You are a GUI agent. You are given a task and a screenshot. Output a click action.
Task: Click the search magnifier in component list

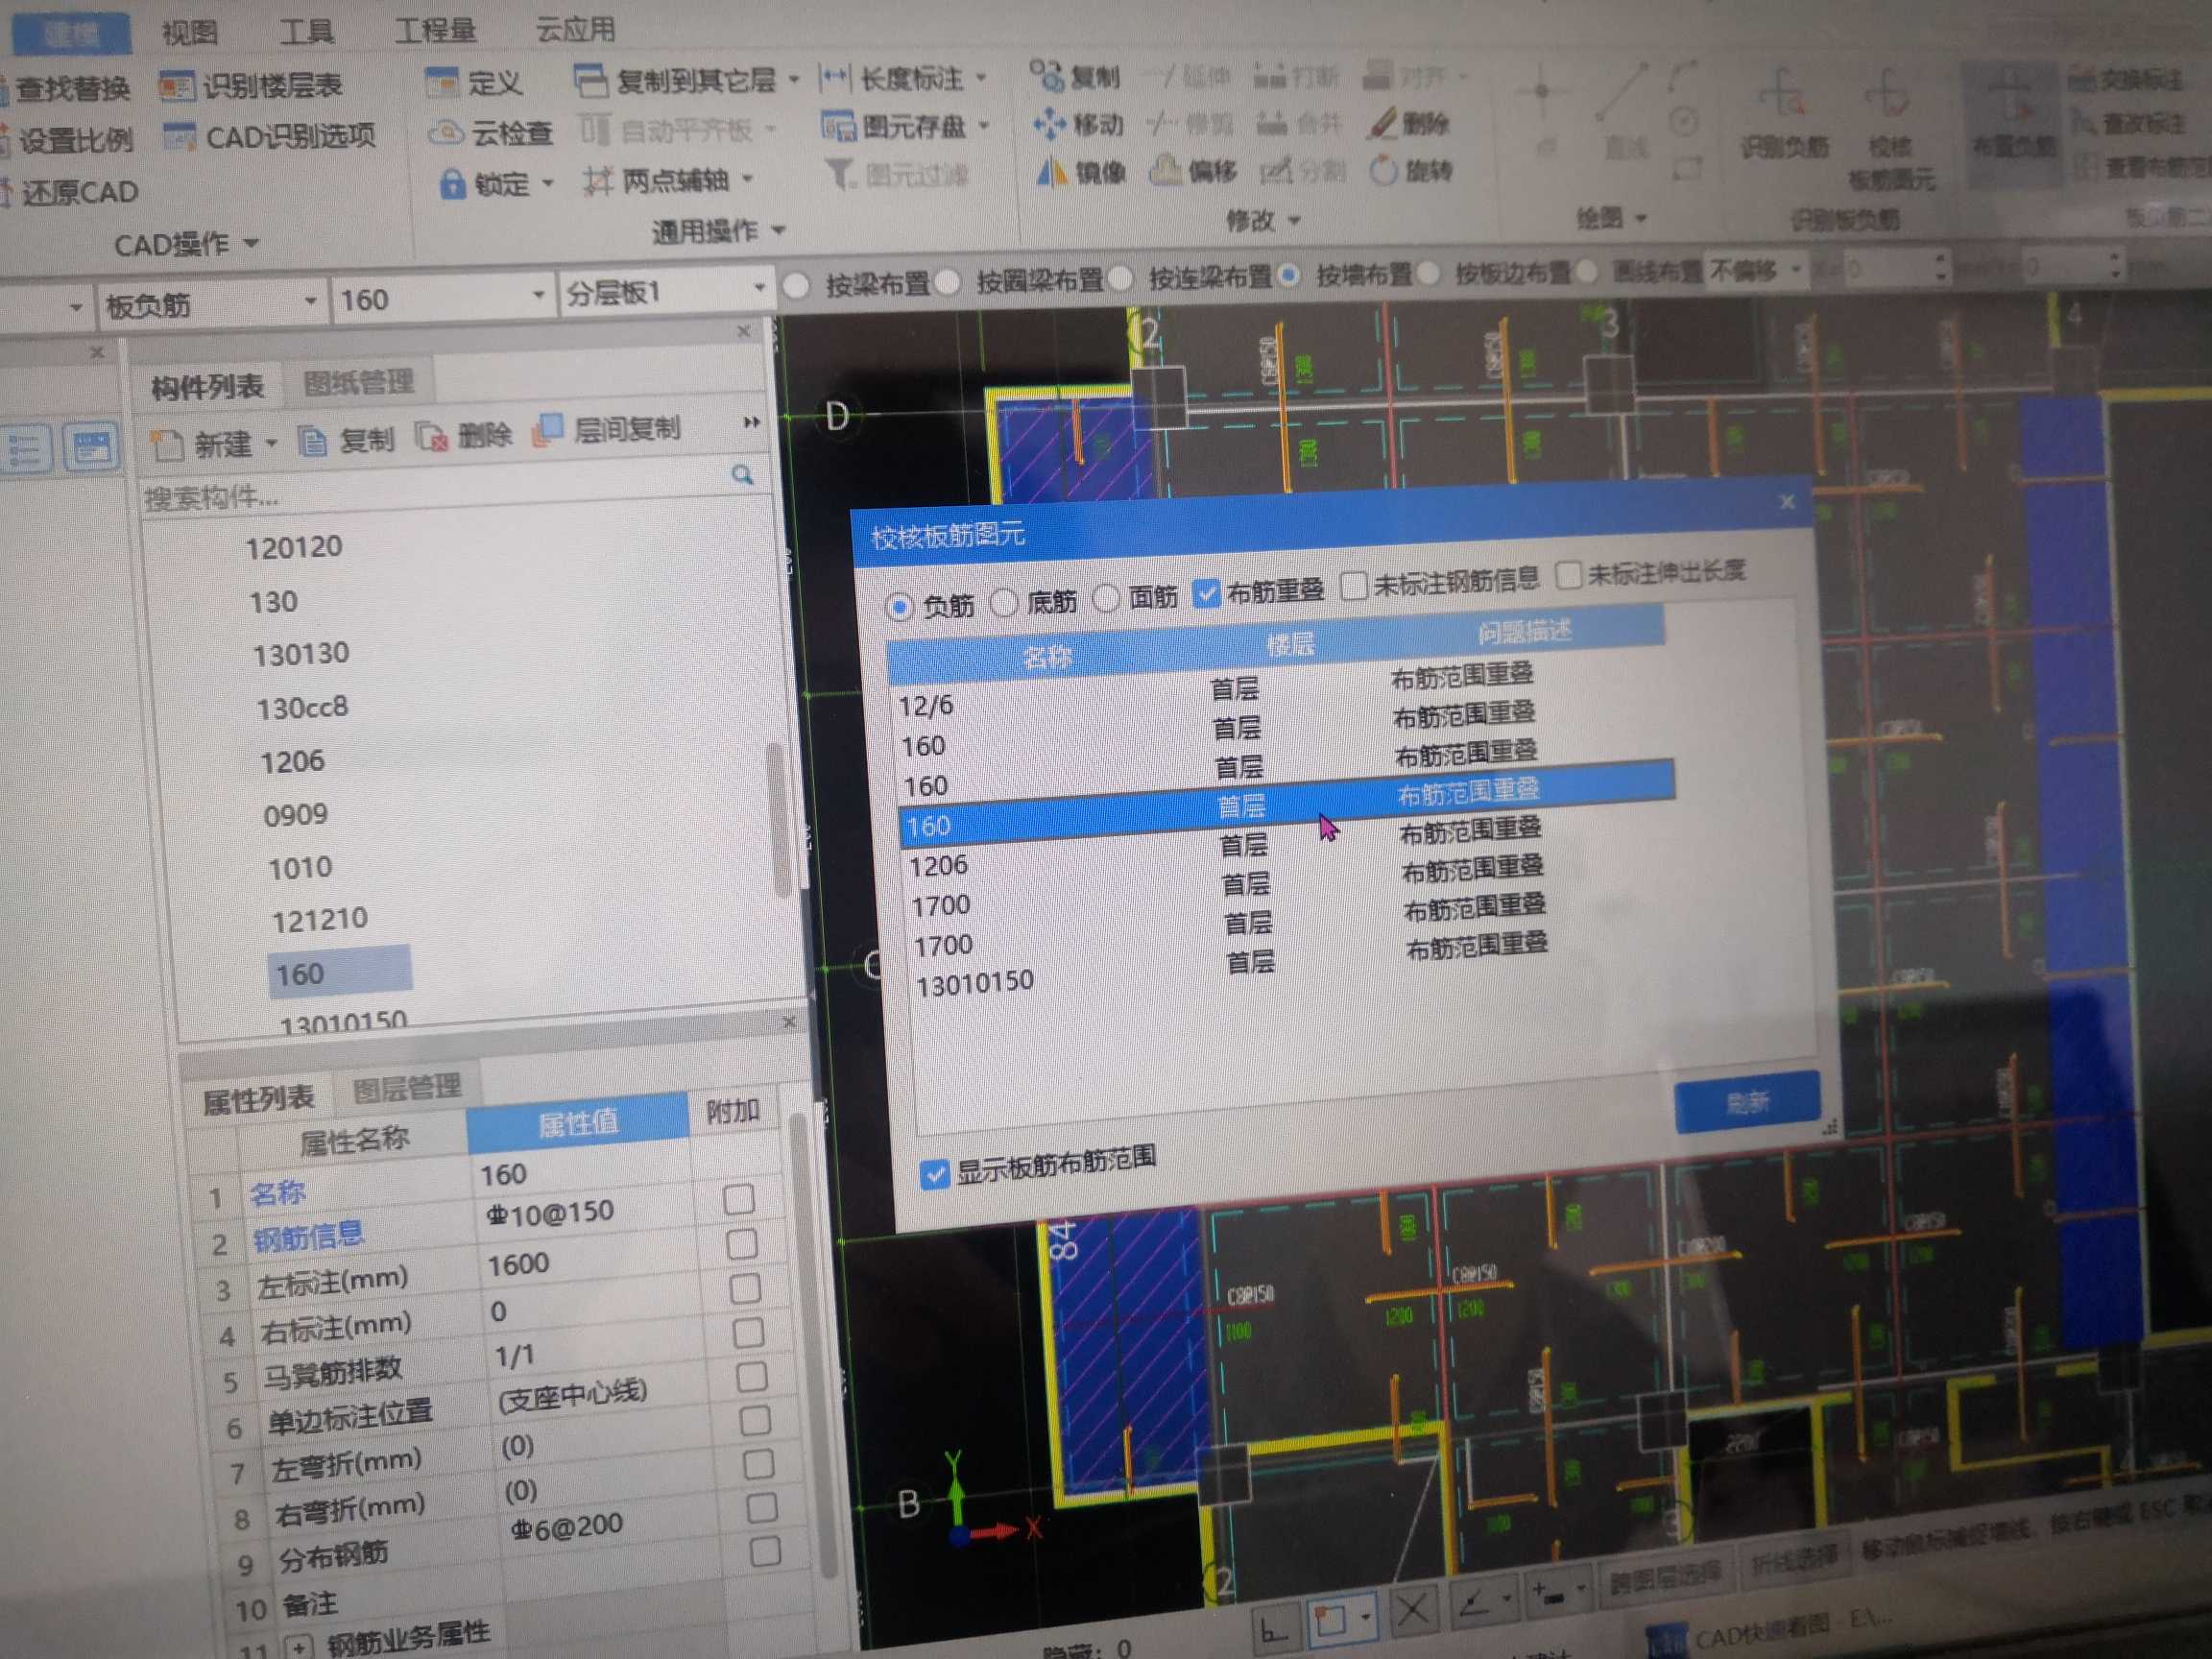pyautogui.click(x=742, y=475)
